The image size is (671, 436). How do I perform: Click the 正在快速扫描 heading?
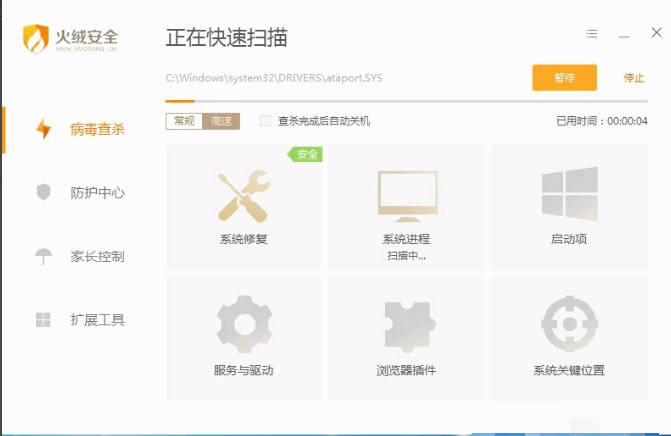pos(226,38)
